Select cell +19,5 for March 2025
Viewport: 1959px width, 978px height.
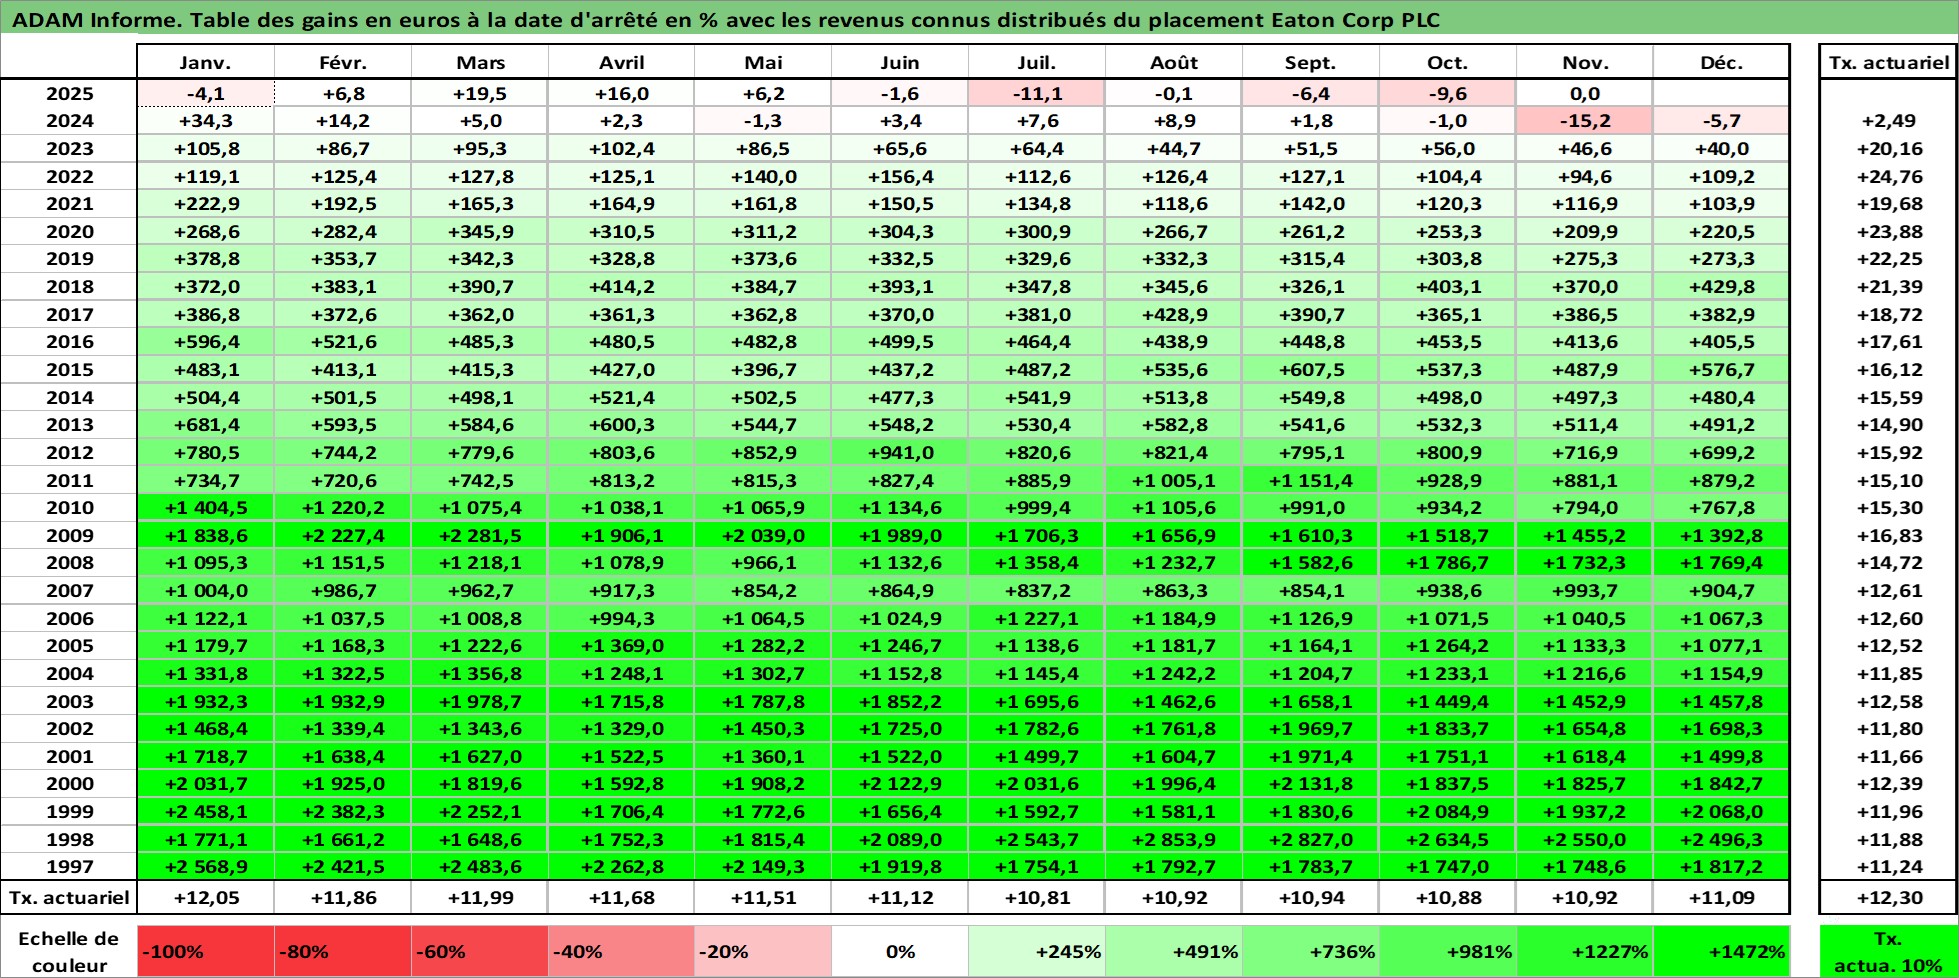pos(480,94)
